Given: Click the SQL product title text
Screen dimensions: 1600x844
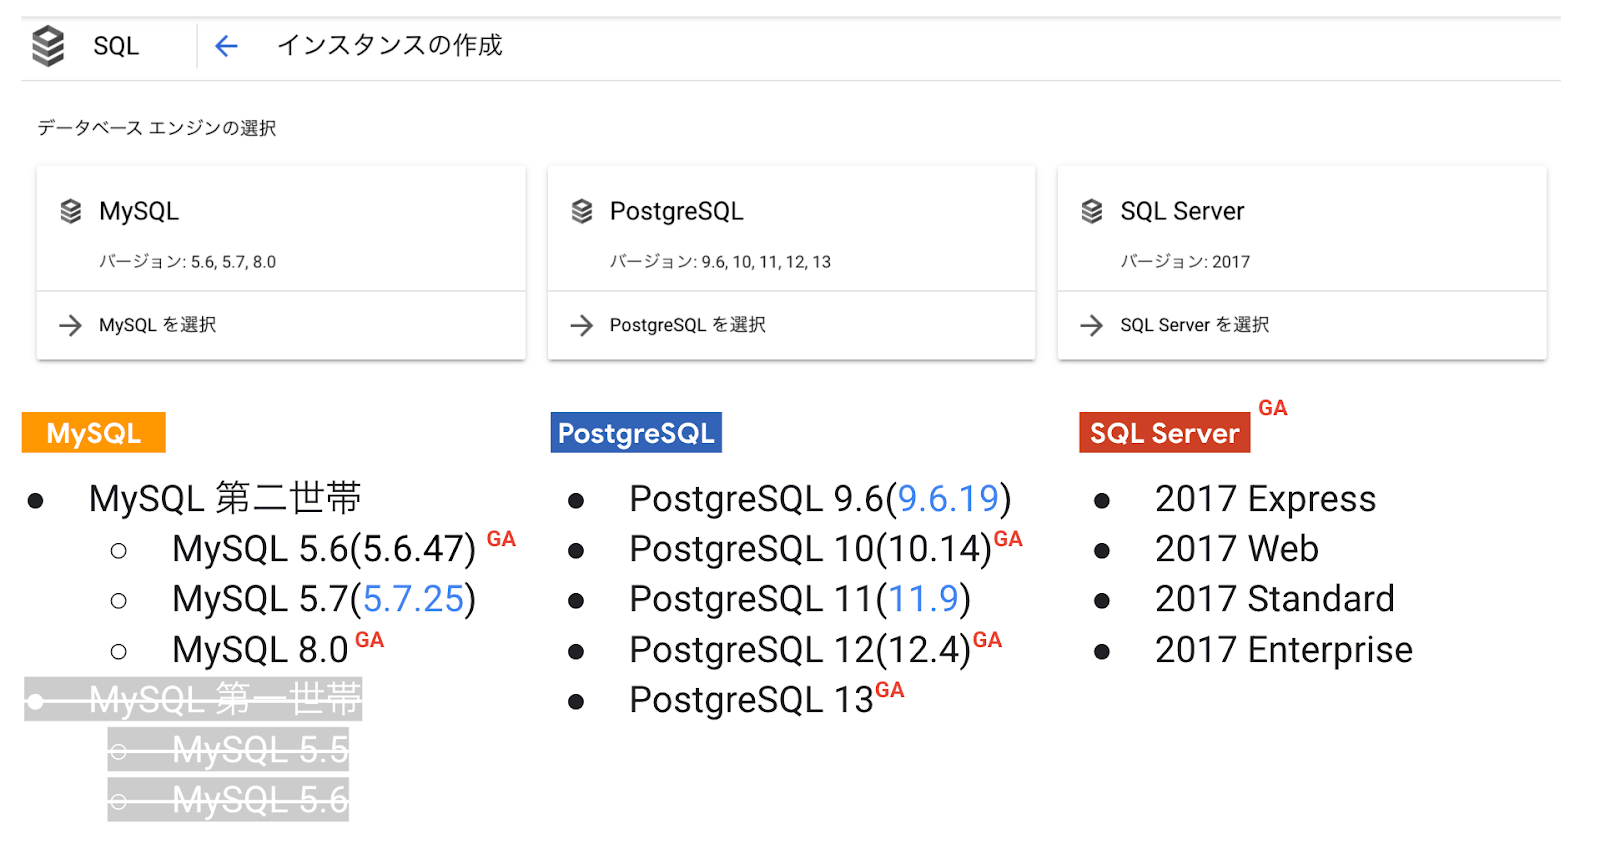Looking at the screenshot, I should click(116, 46).
